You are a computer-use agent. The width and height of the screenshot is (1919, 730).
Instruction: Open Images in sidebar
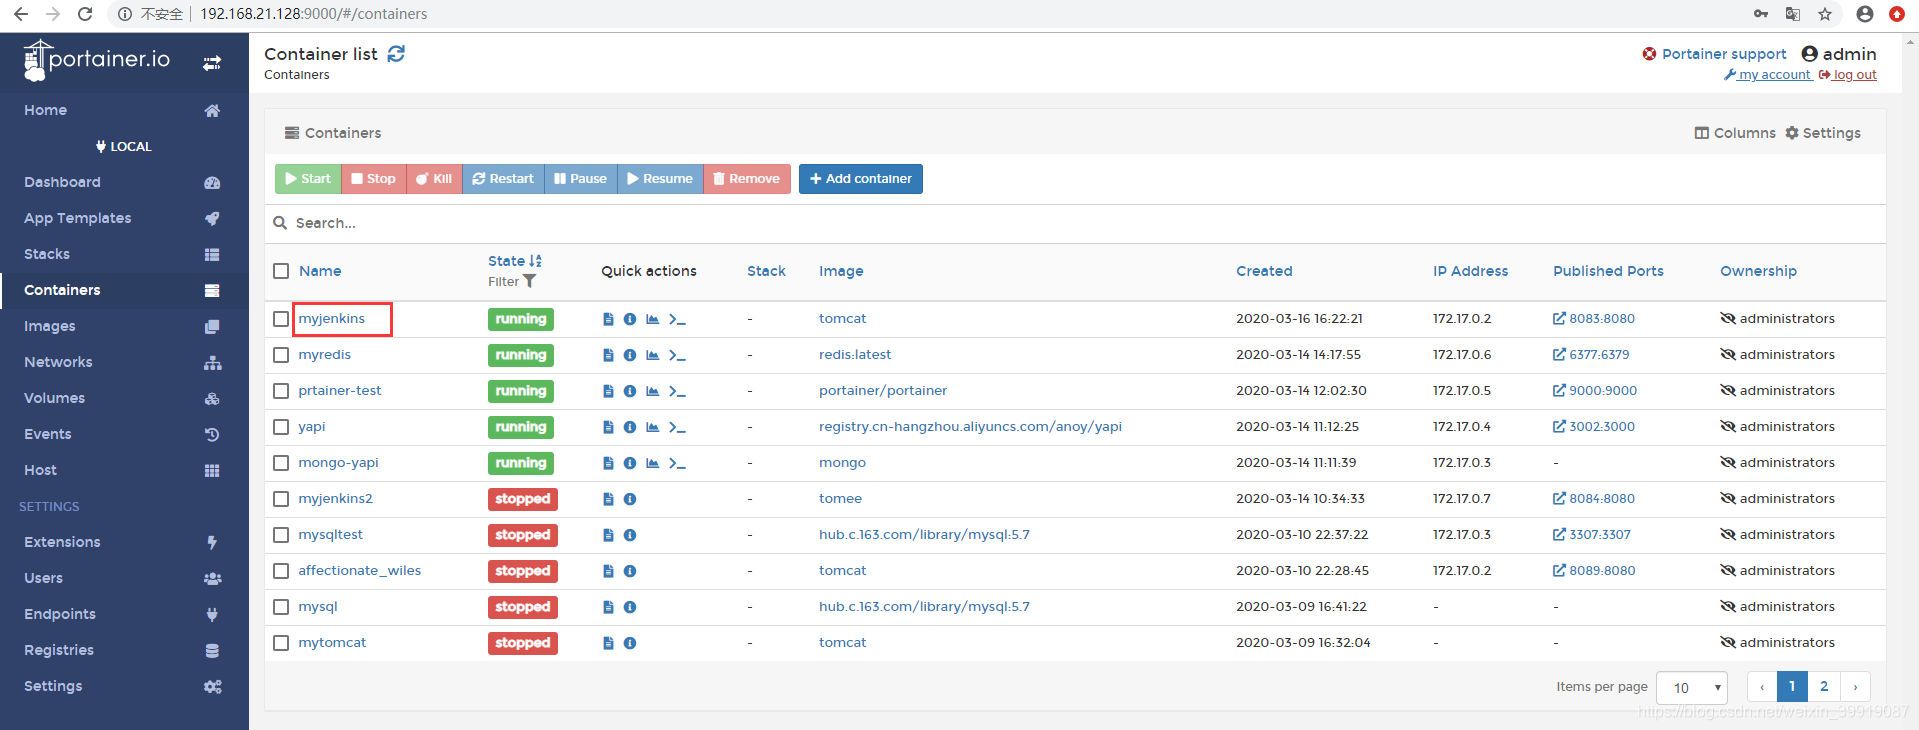point(124,326)
